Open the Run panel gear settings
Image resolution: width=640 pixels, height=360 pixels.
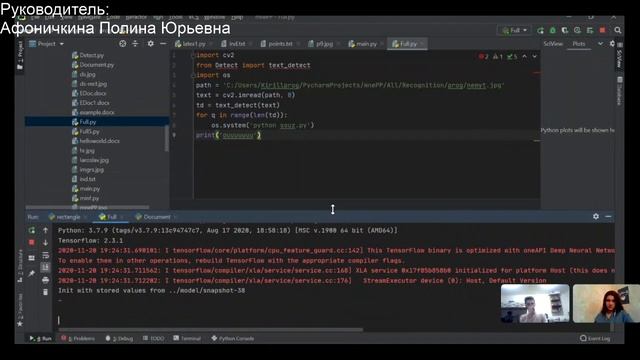click(596, 216)
